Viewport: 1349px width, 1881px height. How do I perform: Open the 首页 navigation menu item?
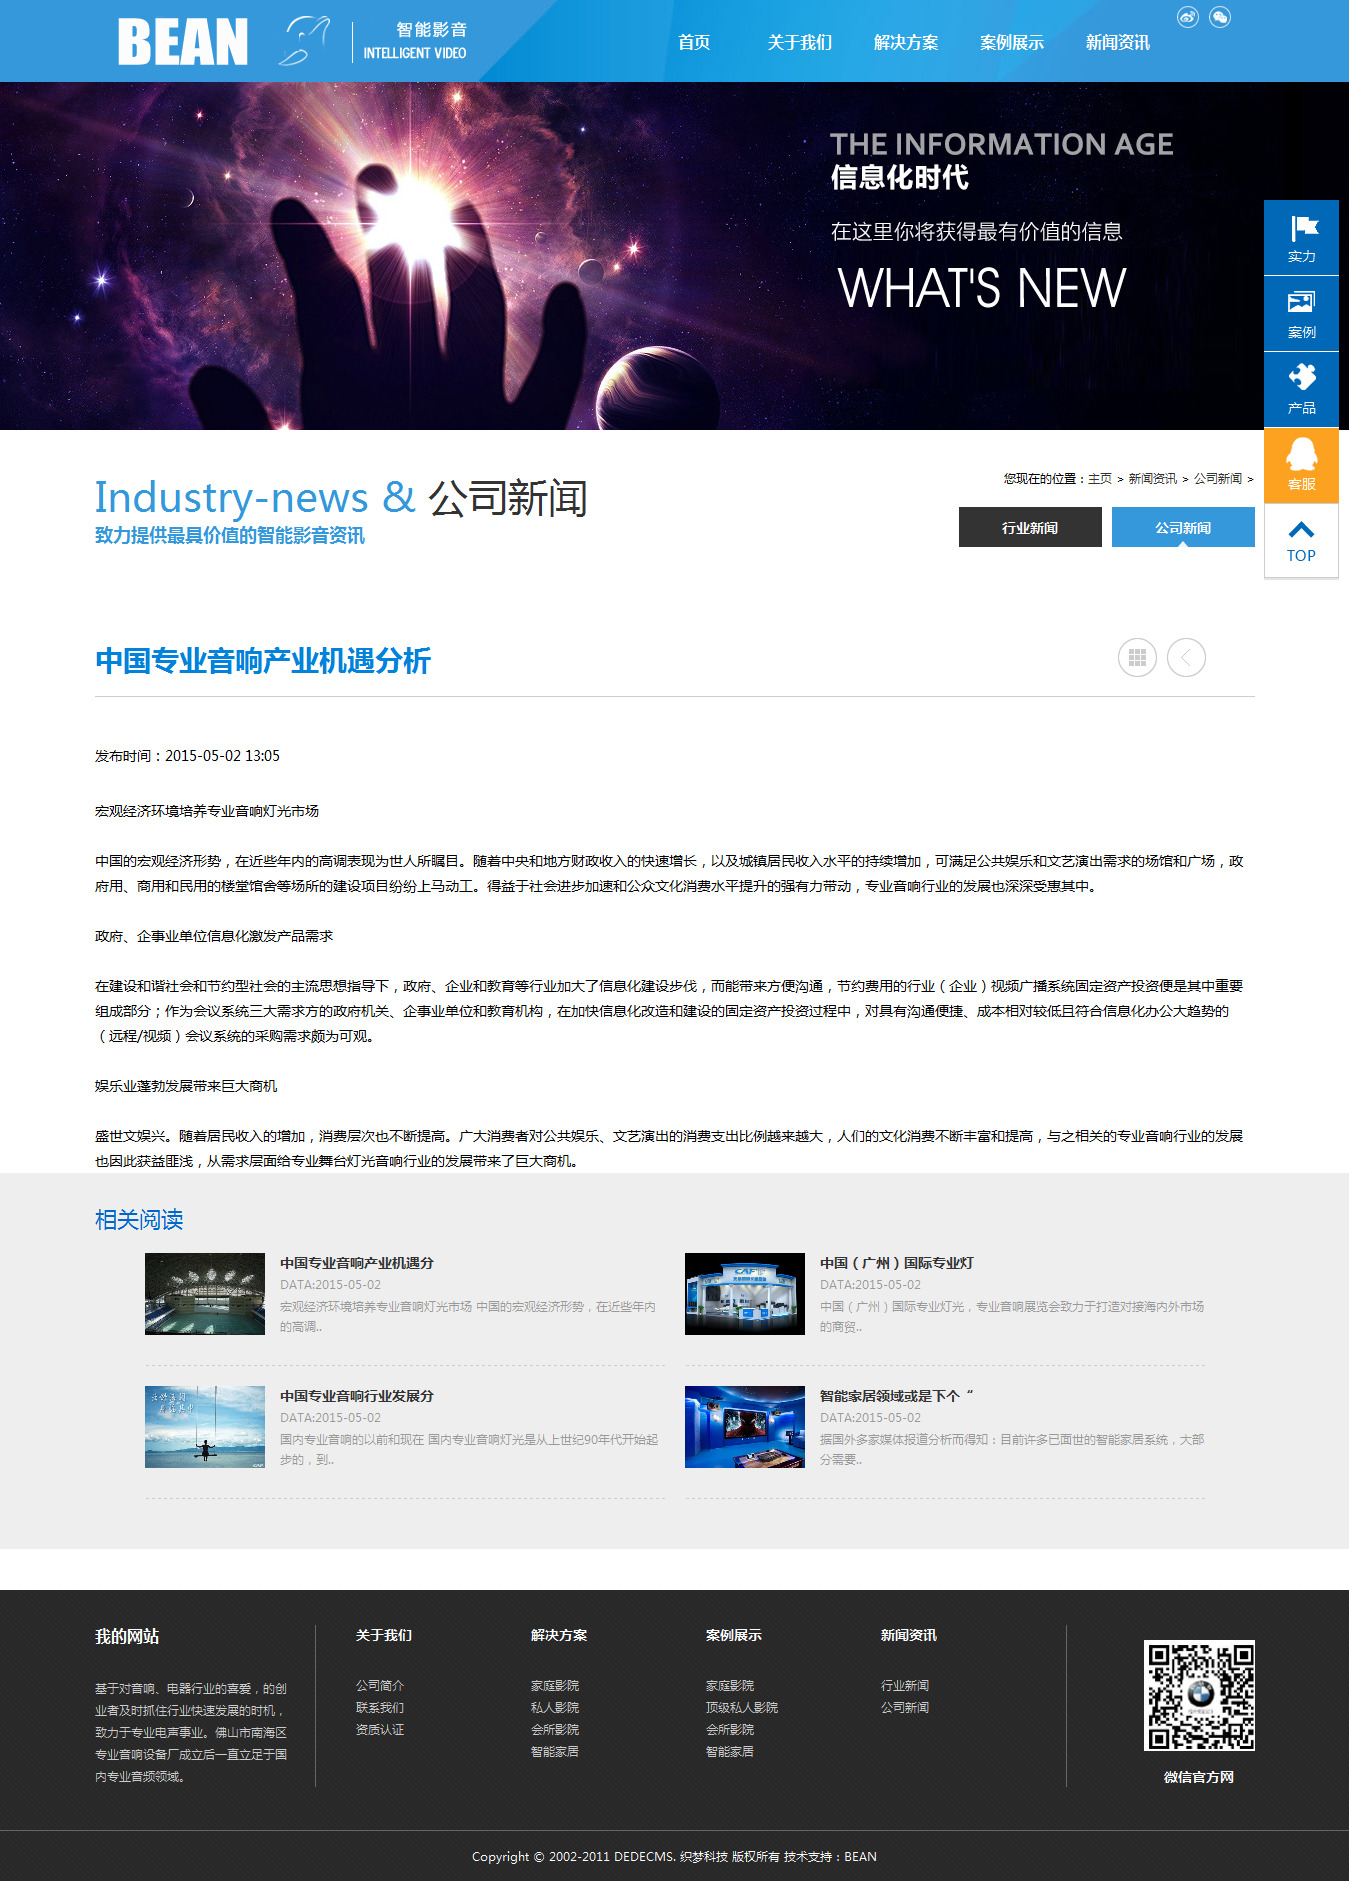pyautogui.click(x=694, y=42)
